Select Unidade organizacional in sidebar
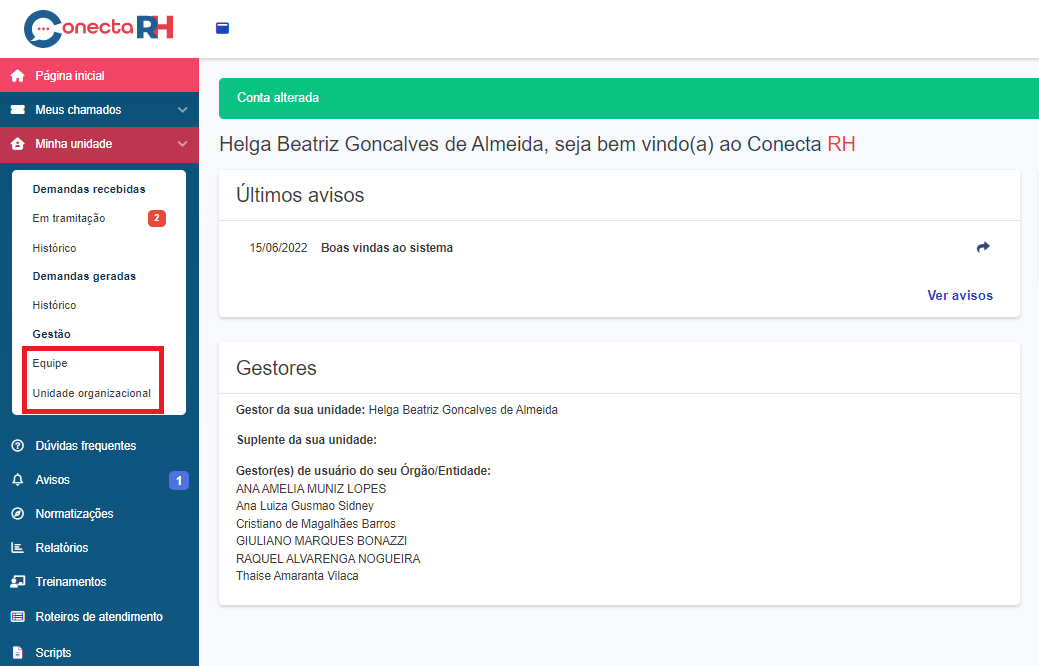 (x=92, y=393)
